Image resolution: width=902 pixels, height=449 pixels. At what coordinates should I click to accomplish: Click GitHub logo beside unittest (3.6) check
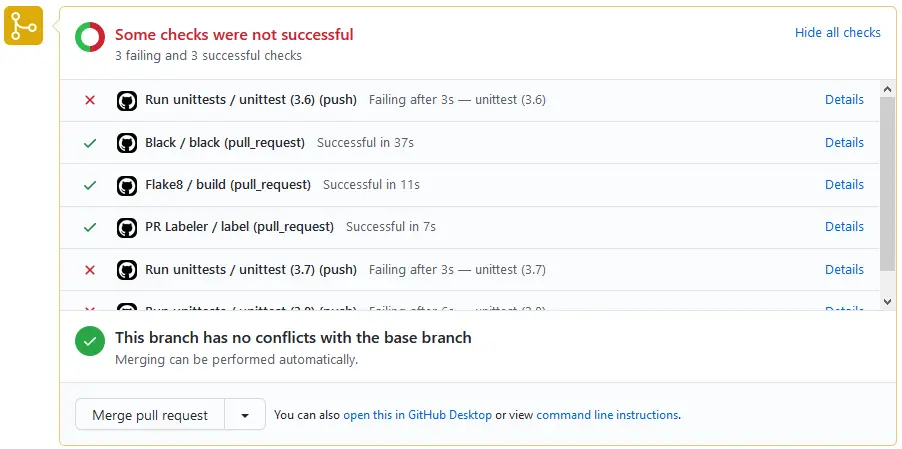coord(127,100)
